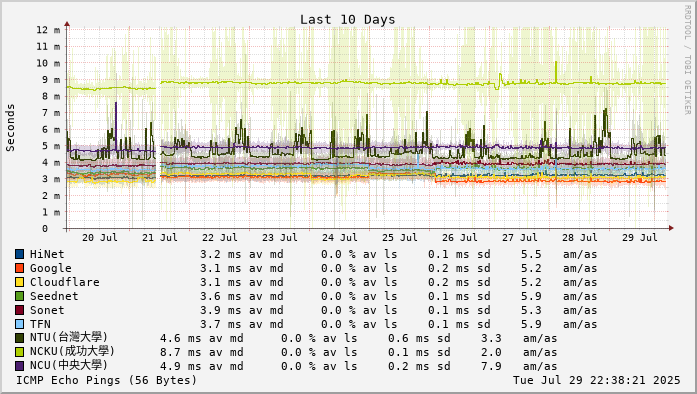
Task: Click HiNet's '5.5 am/as' value
Action: click(x=559, y=254)
